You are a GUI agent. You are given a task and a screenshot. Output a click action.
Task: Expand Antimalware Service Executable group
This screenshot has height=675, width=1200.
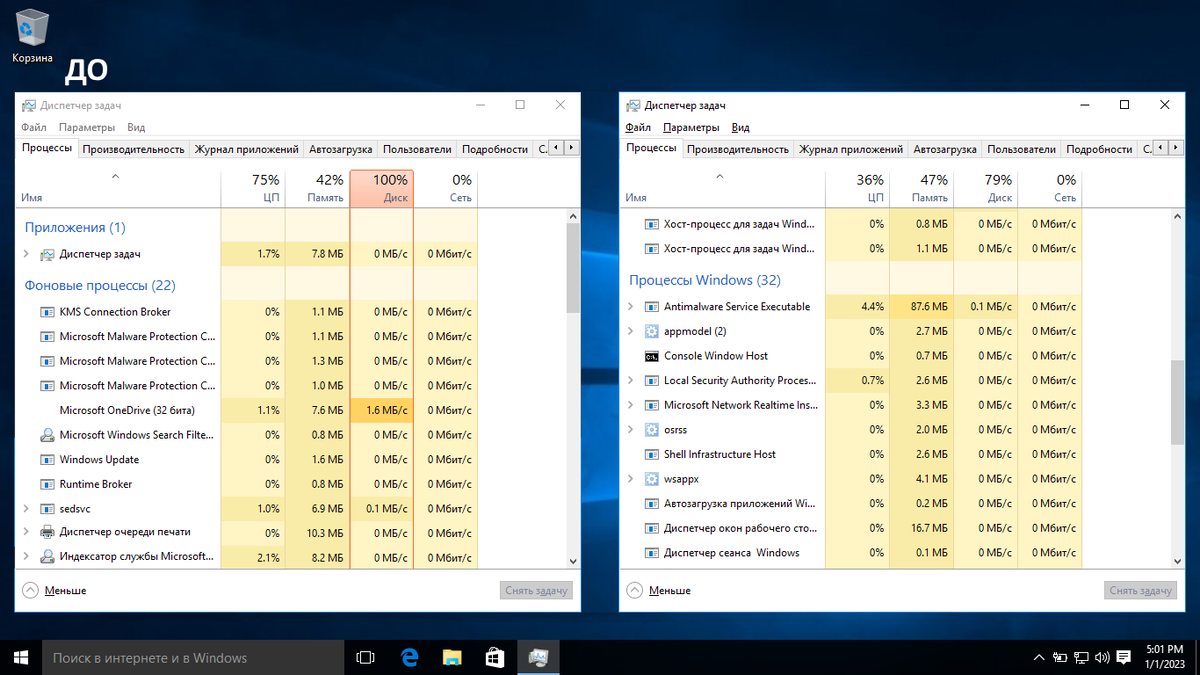pos(631,307)
